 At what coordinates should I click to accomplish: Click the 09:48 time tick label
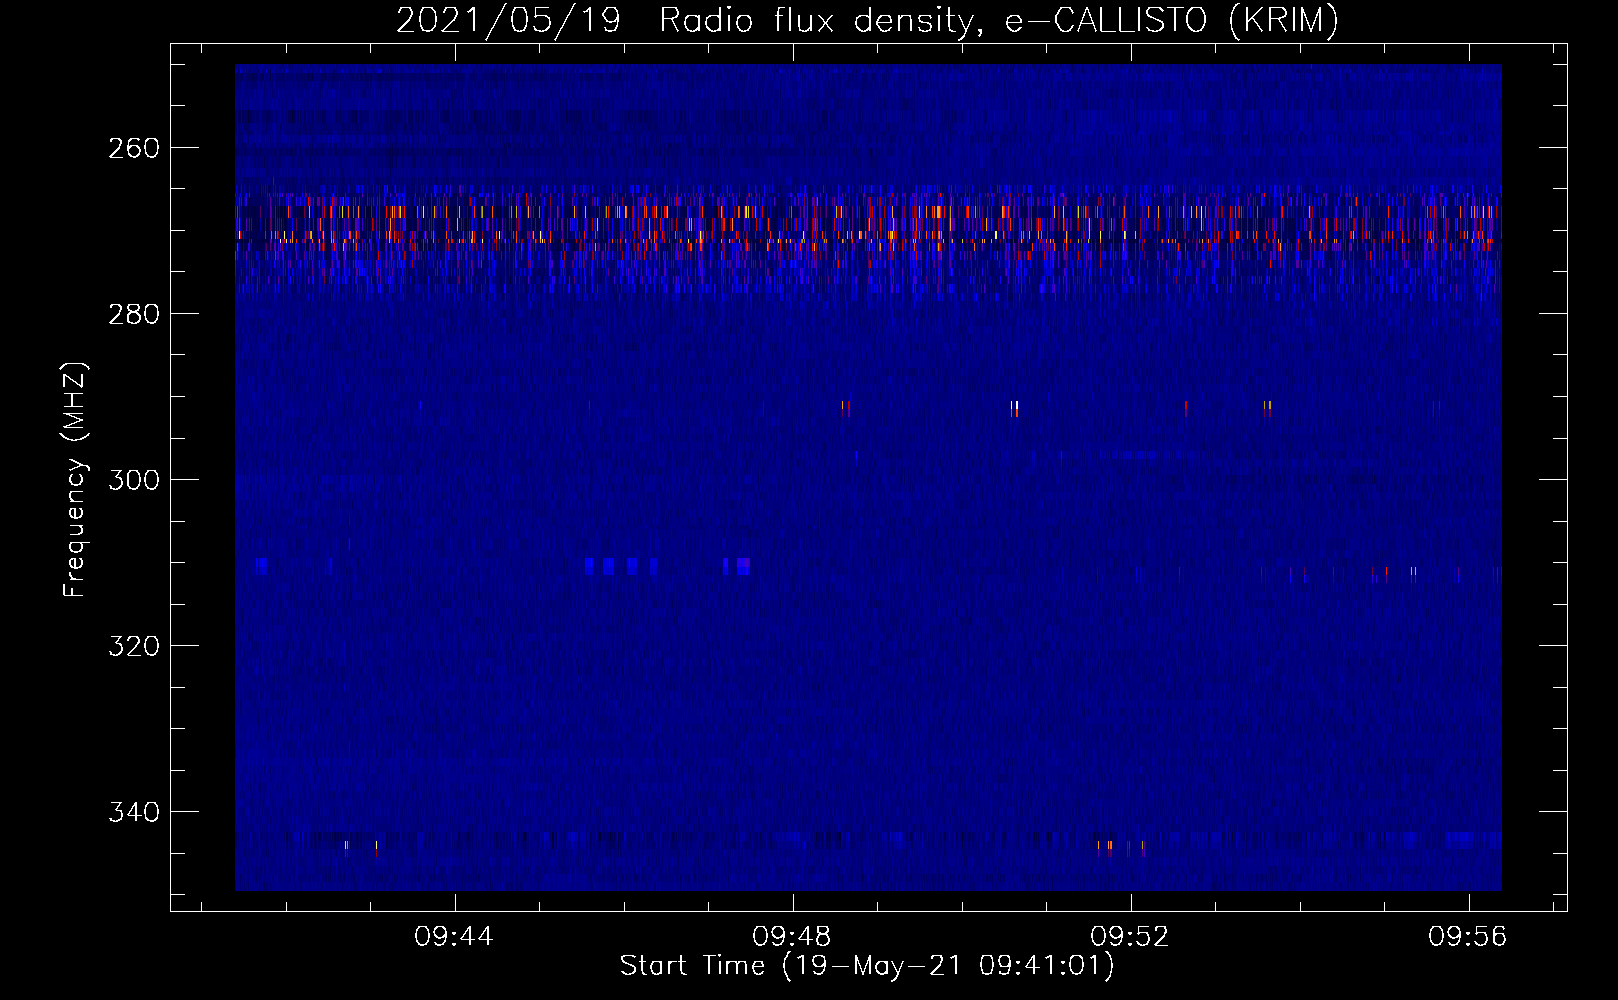pos(792,937)
